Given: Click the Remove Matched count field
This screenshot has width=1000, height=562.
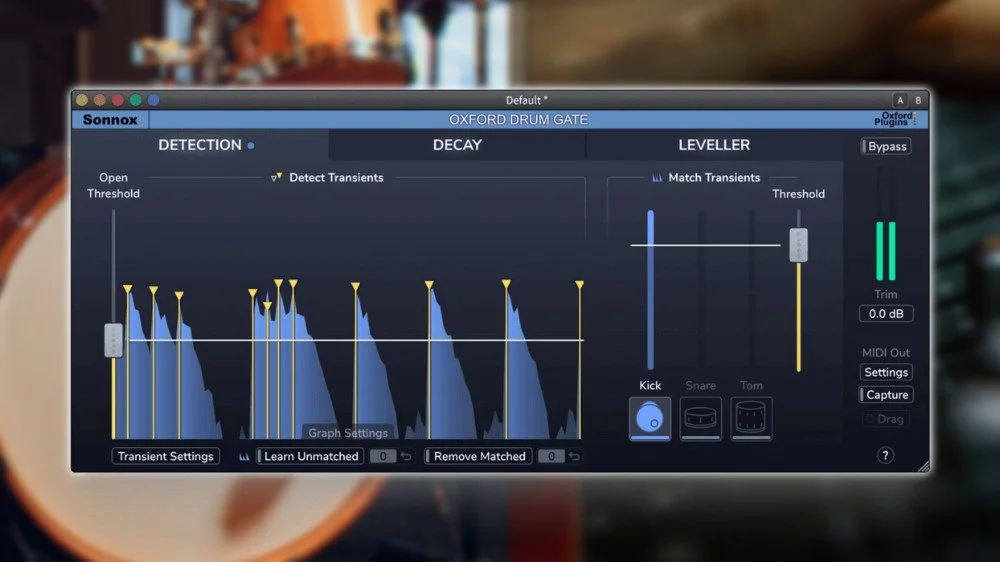Looking at the screenshot, I should point(551,456).
